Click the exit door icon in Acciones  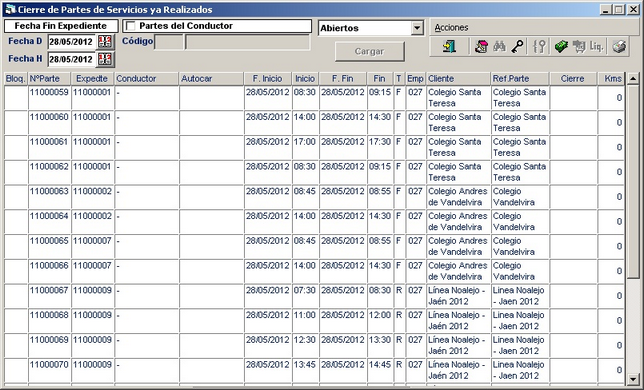449,46
